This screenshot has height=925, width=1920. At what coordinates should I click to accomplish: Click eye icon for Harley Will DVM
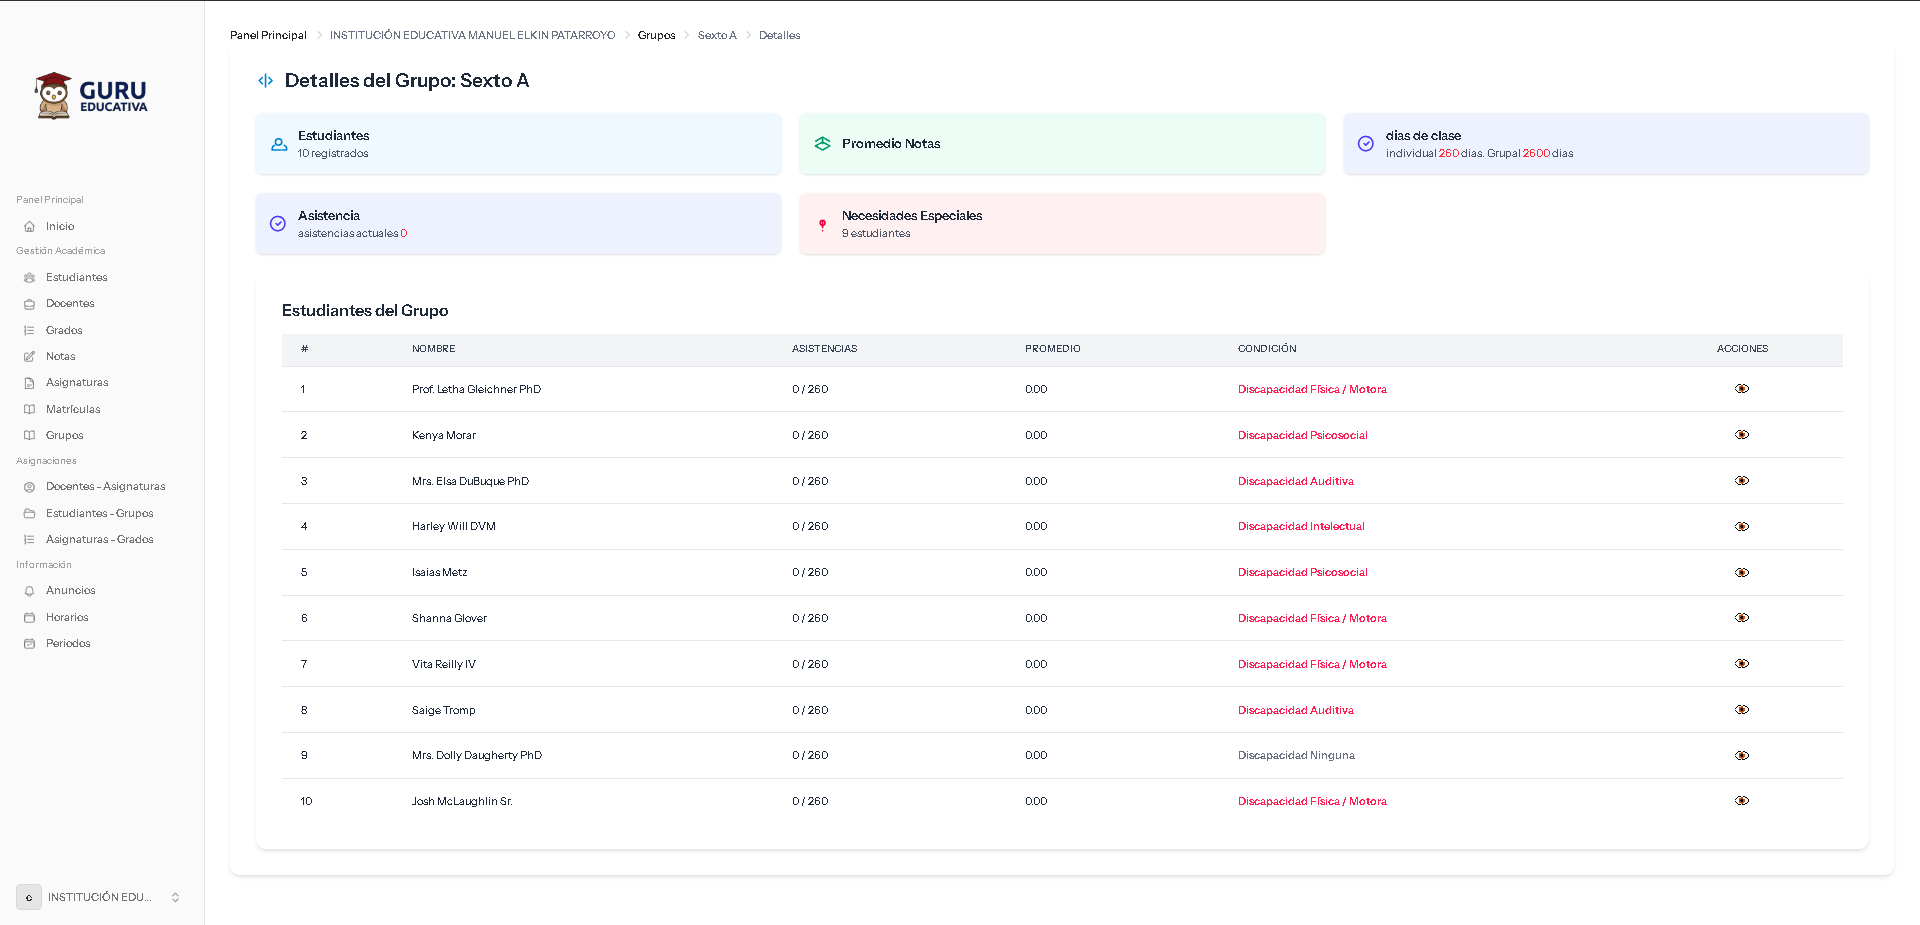click(x=1741, y=527)
